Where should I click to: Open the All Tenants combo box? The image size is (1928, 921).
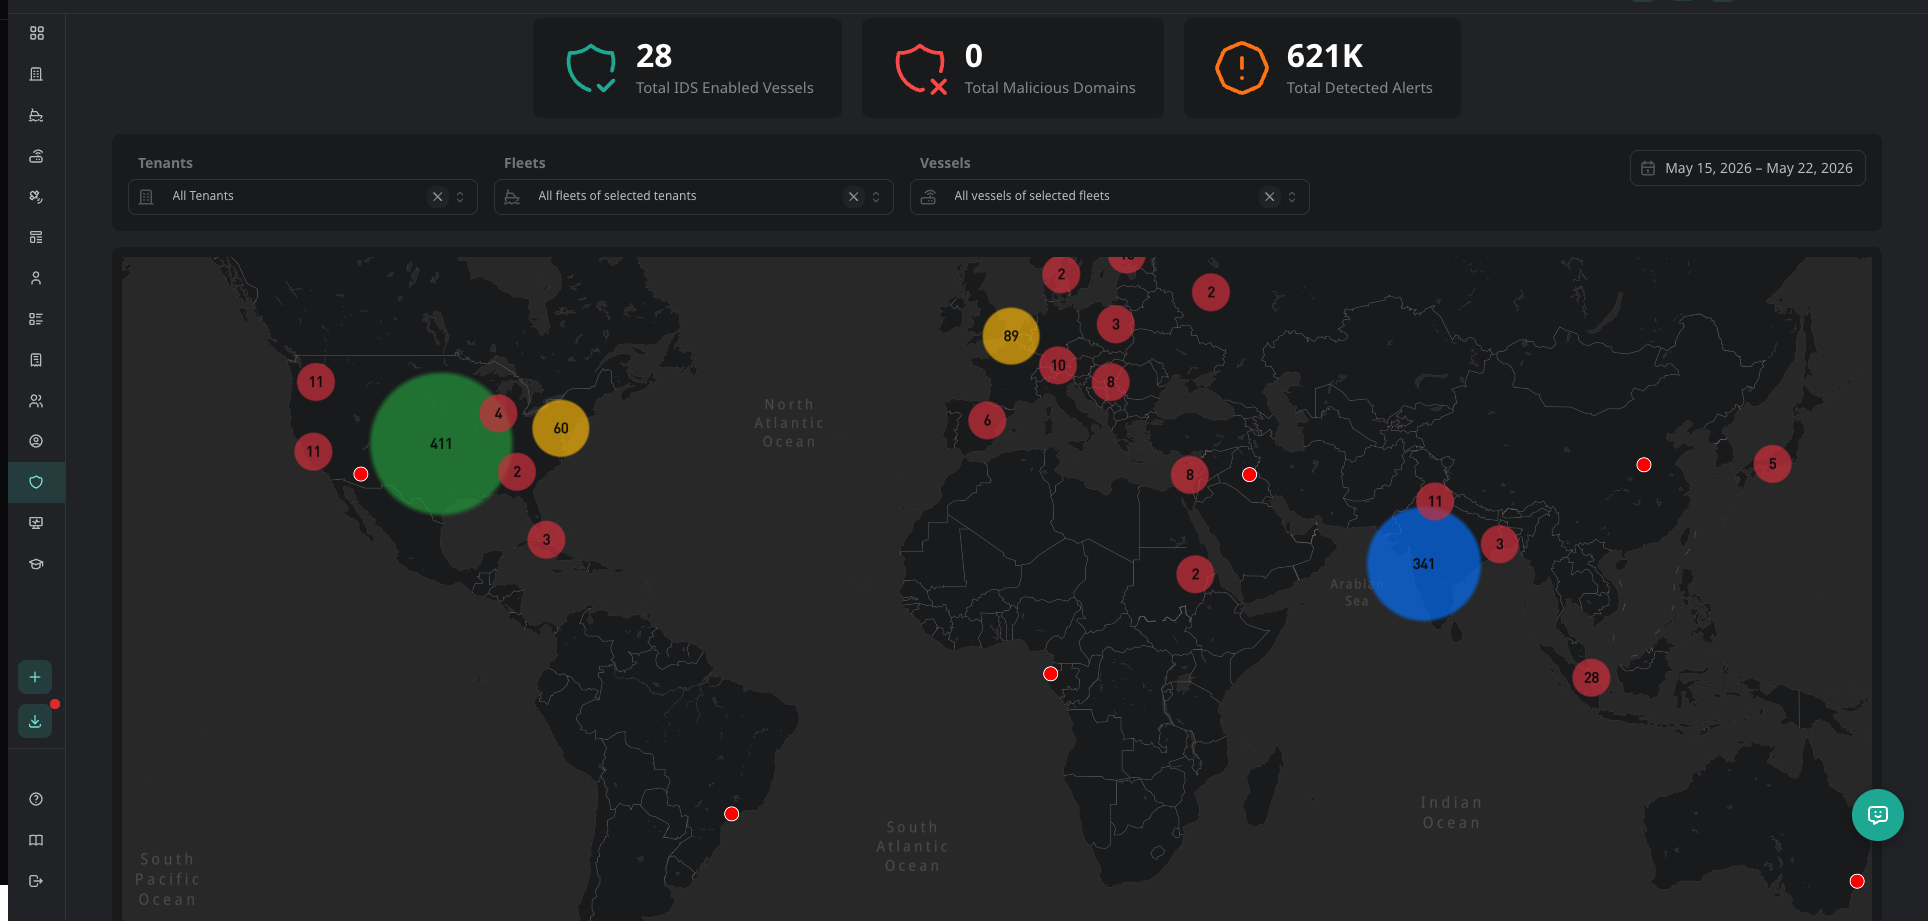[x=303, y=197]
